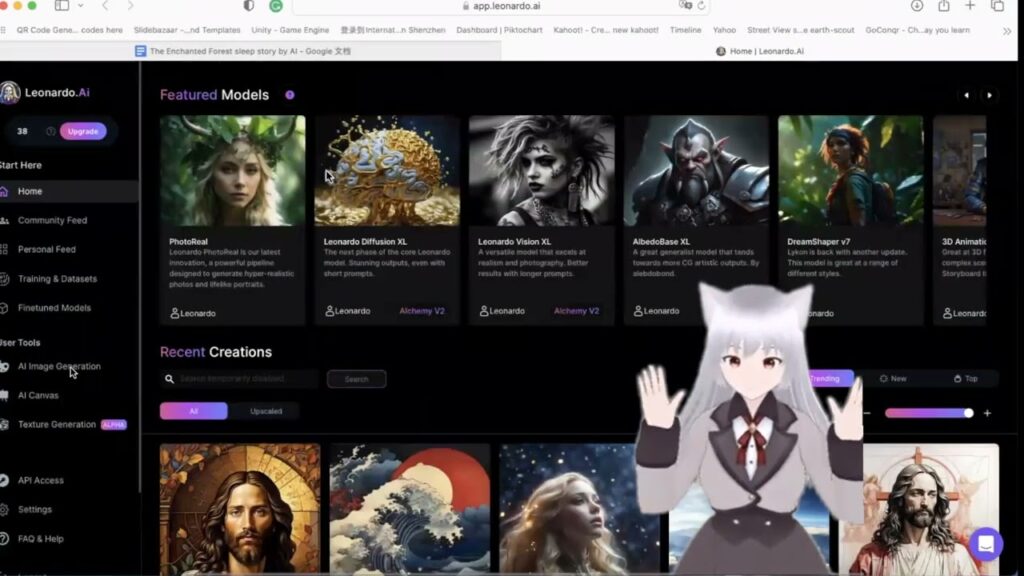Click the Upgrade button
The height and width of the screenshot is (576, 1024).
click(83, 131)
